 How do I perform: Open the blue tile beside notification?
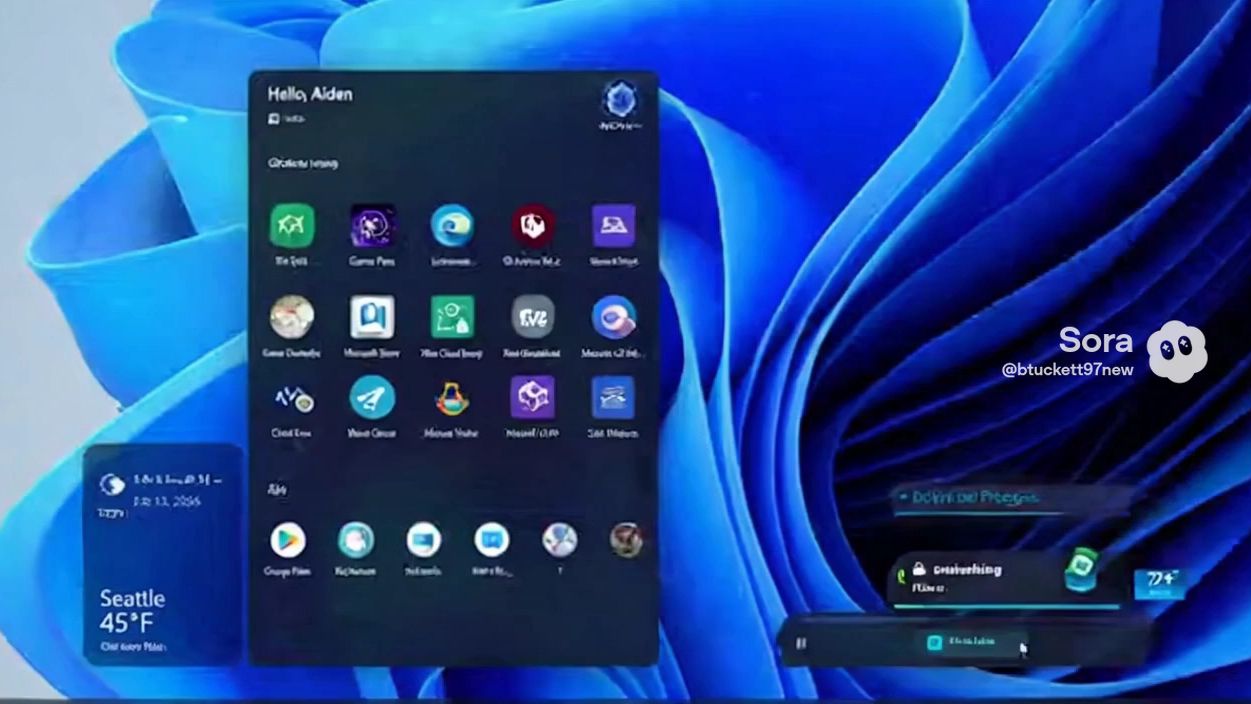[1159, 583]
